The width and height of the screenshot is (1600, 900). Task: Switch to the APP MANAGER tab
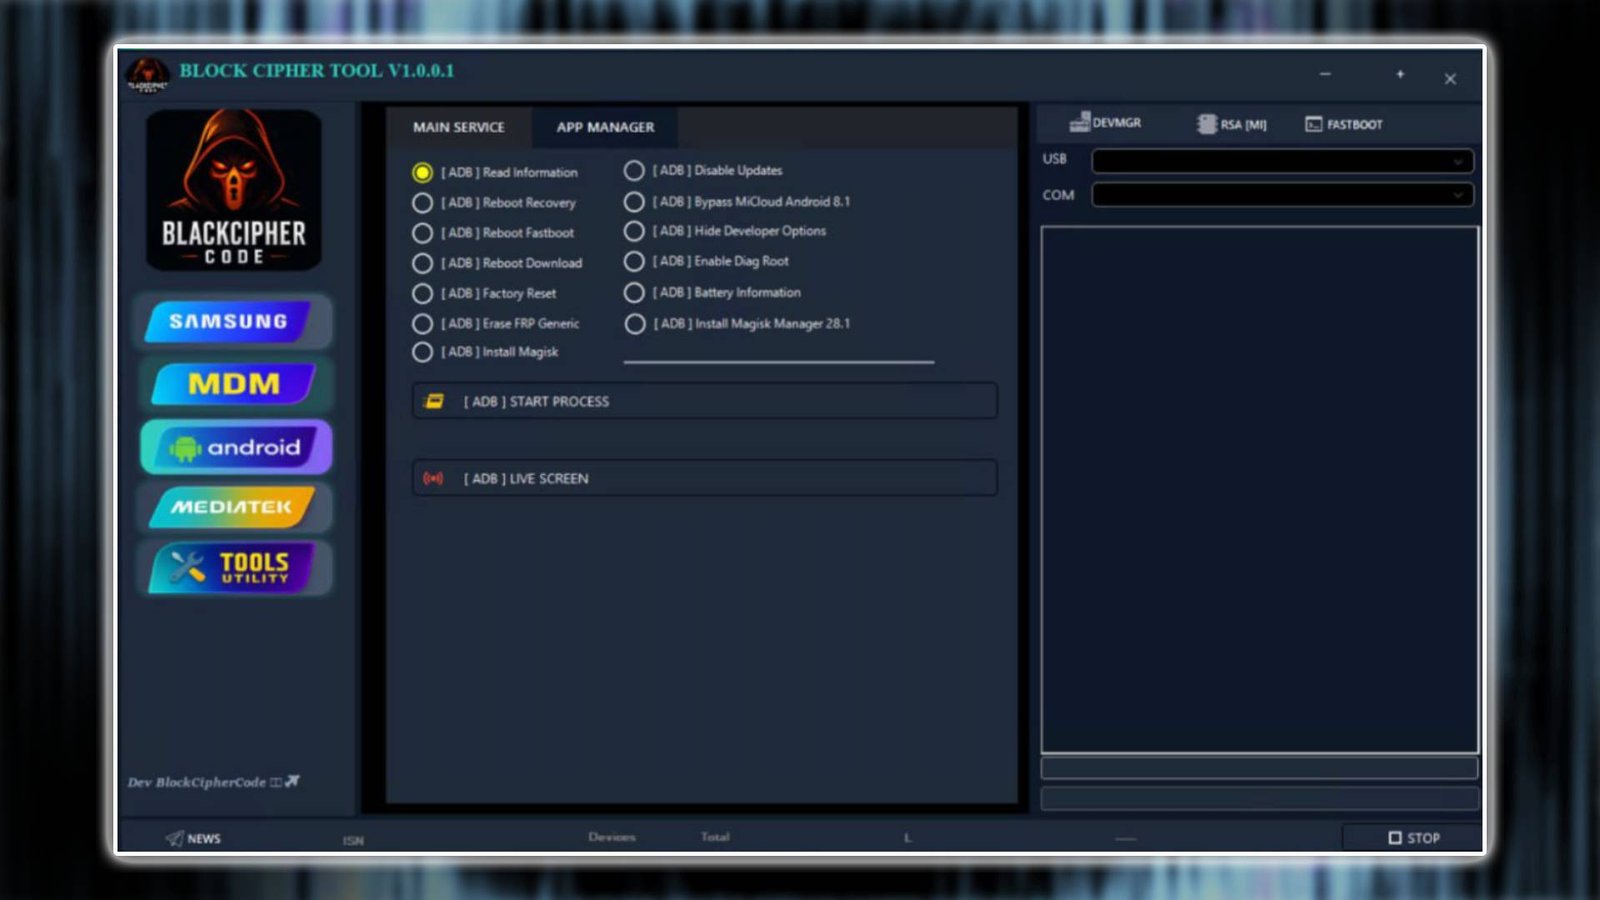pyautogui.click(x=604, y=127)
